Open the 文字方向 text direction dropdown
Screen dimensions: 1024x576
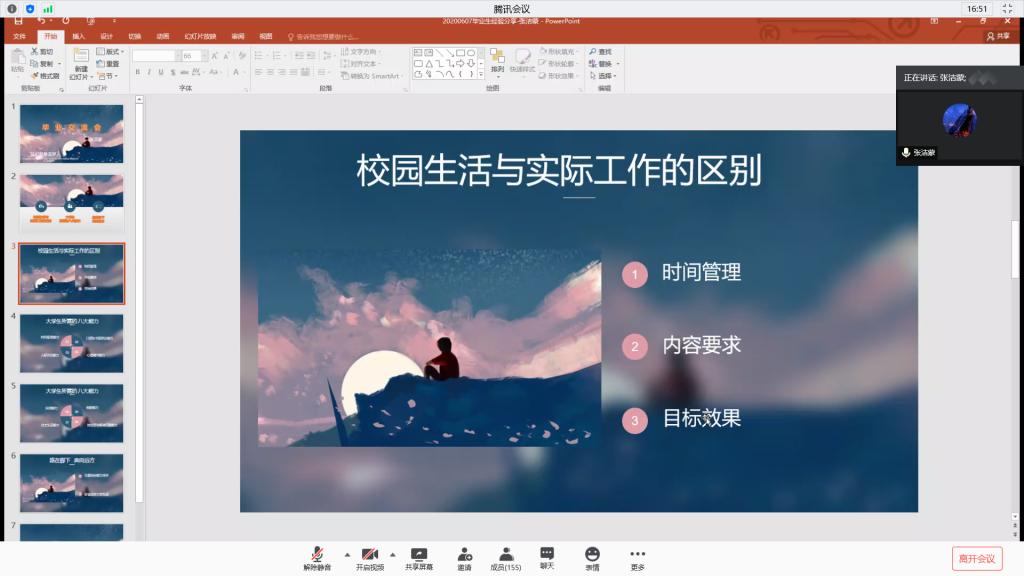point(361,52)
